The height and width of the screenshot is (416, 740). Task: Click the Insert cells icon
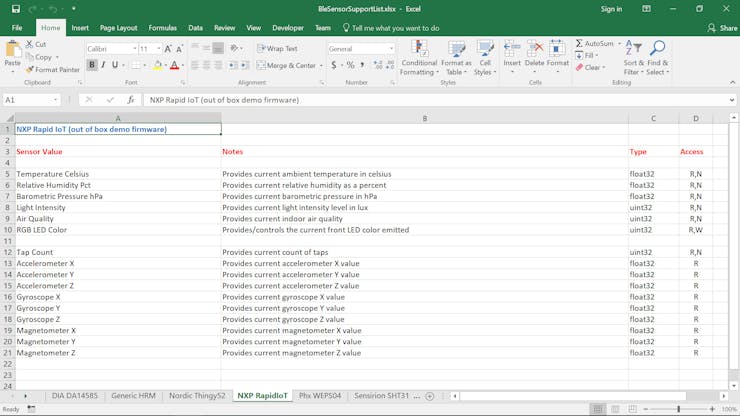click(x=512, y=48)
